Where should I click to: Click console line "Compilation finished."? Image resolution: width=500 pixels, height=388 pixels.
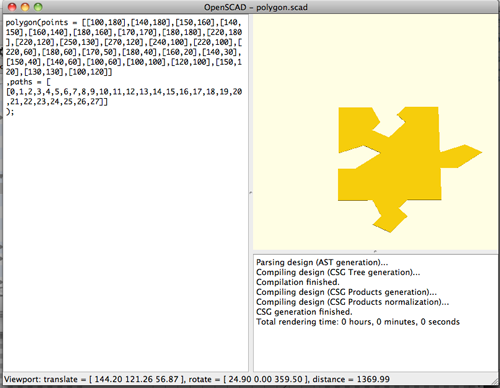[298, 282]
